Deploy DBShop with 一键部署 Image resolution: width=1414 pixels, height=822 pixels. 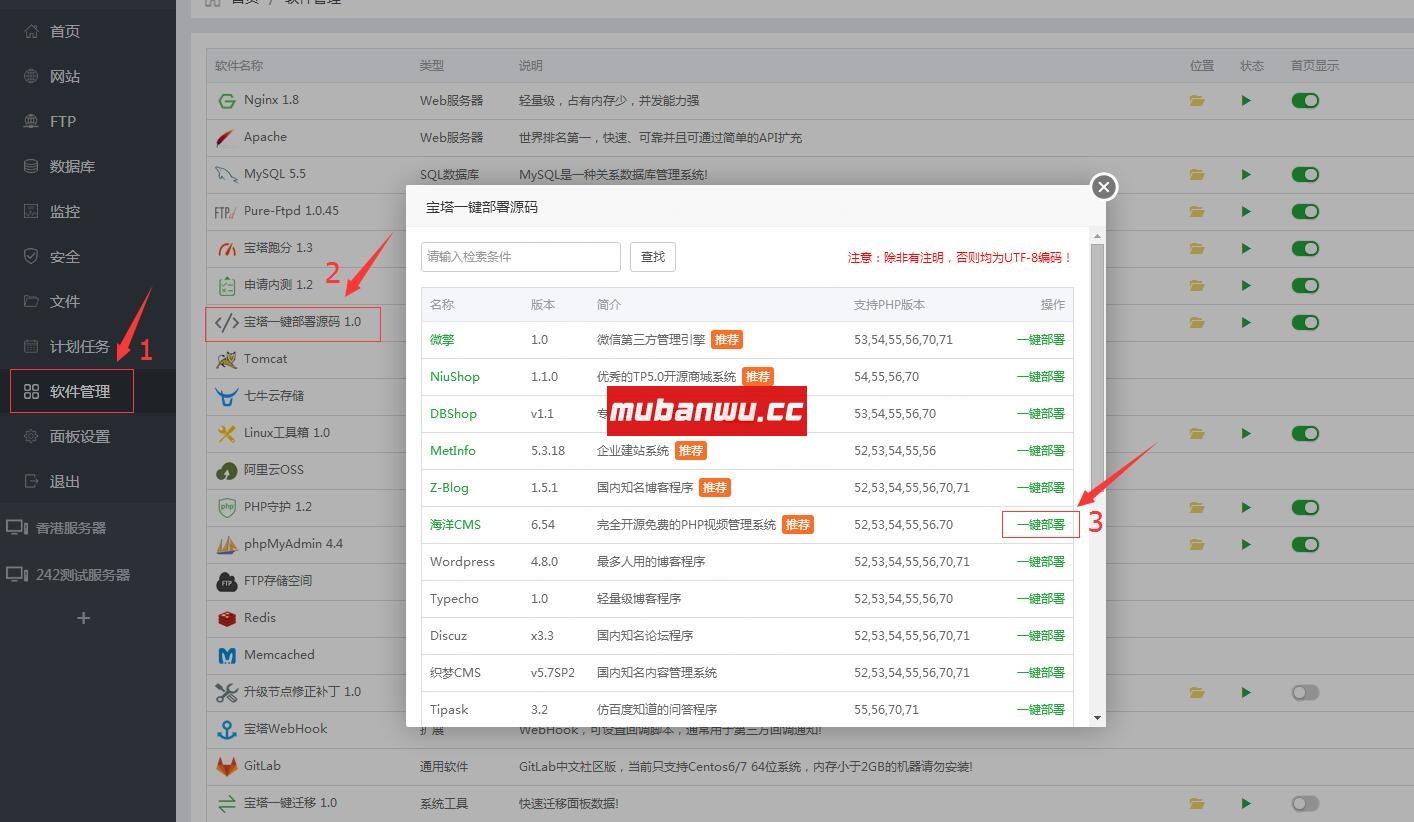pyautogui.click(x=1040, y=414)
